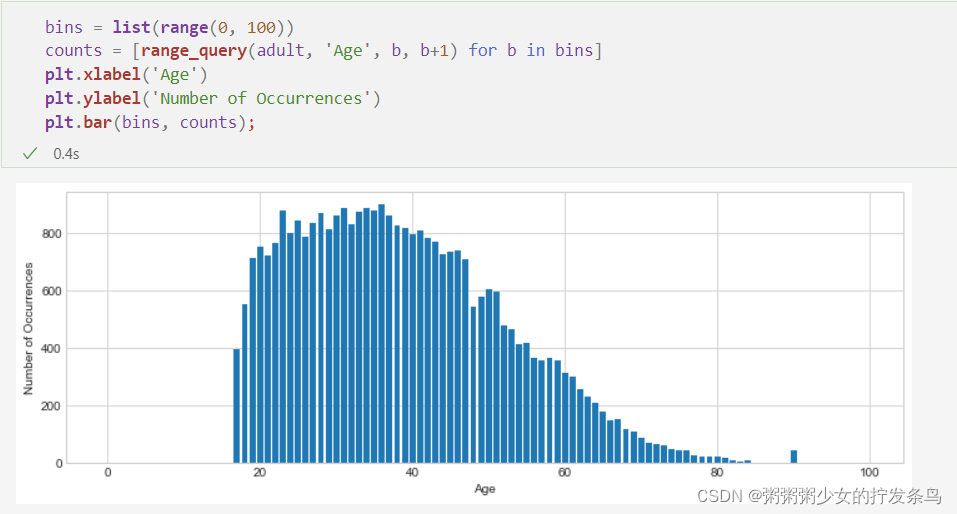Click the x-axis tick label 20
The width and height of the screenshot is (957, 514).
[260, 472]
